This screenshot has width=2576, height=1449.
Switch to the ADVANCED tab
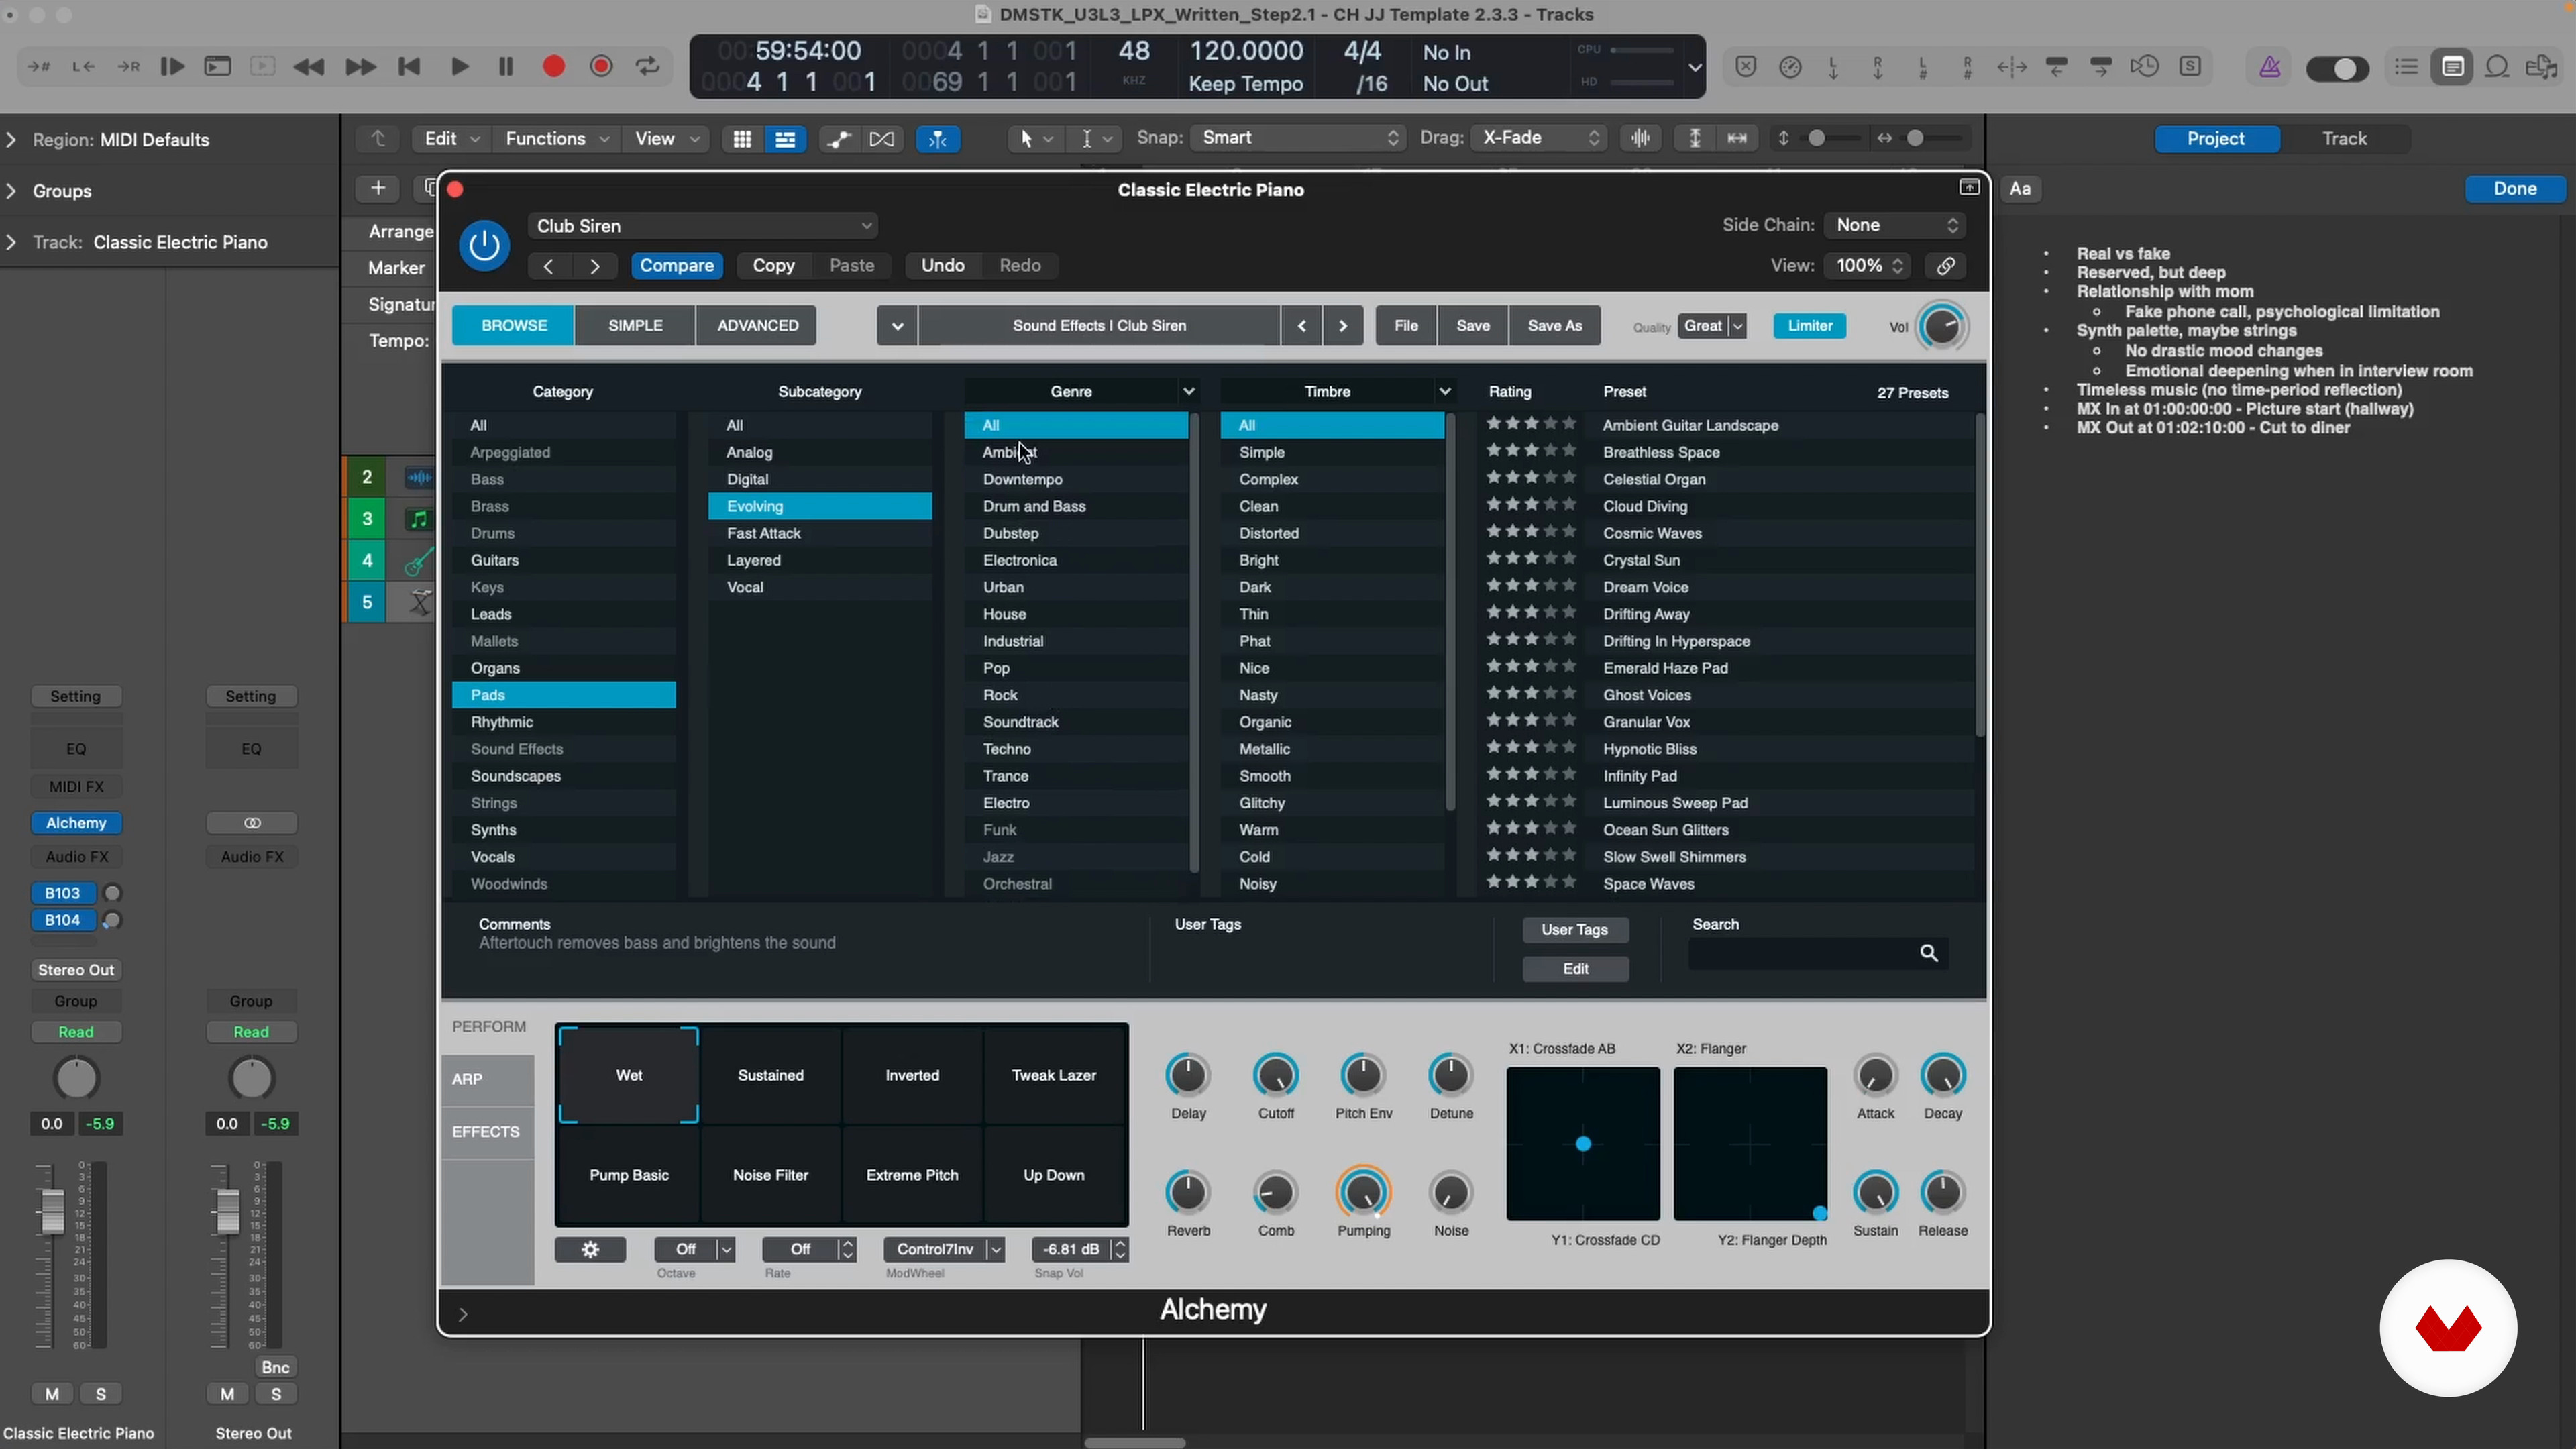coord(757,325)
